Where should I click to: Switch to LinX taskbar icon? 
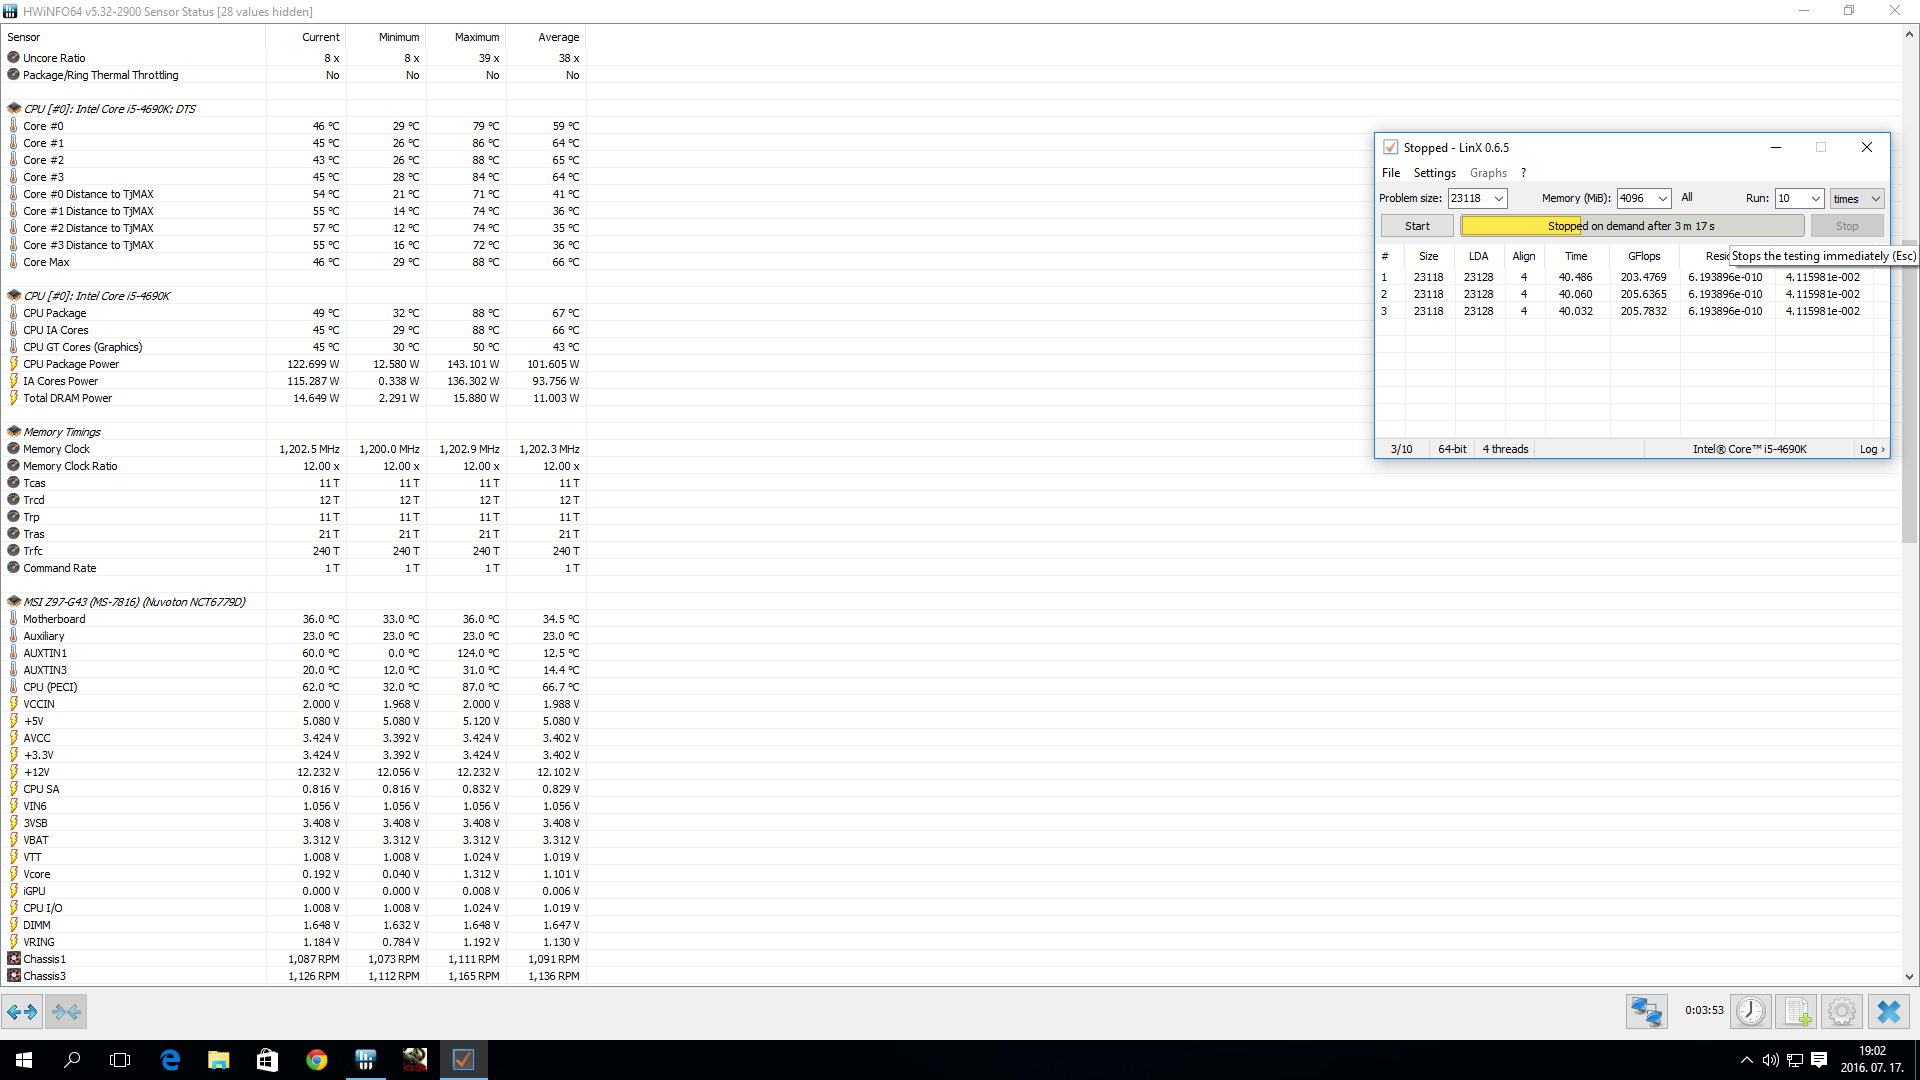463,1060
